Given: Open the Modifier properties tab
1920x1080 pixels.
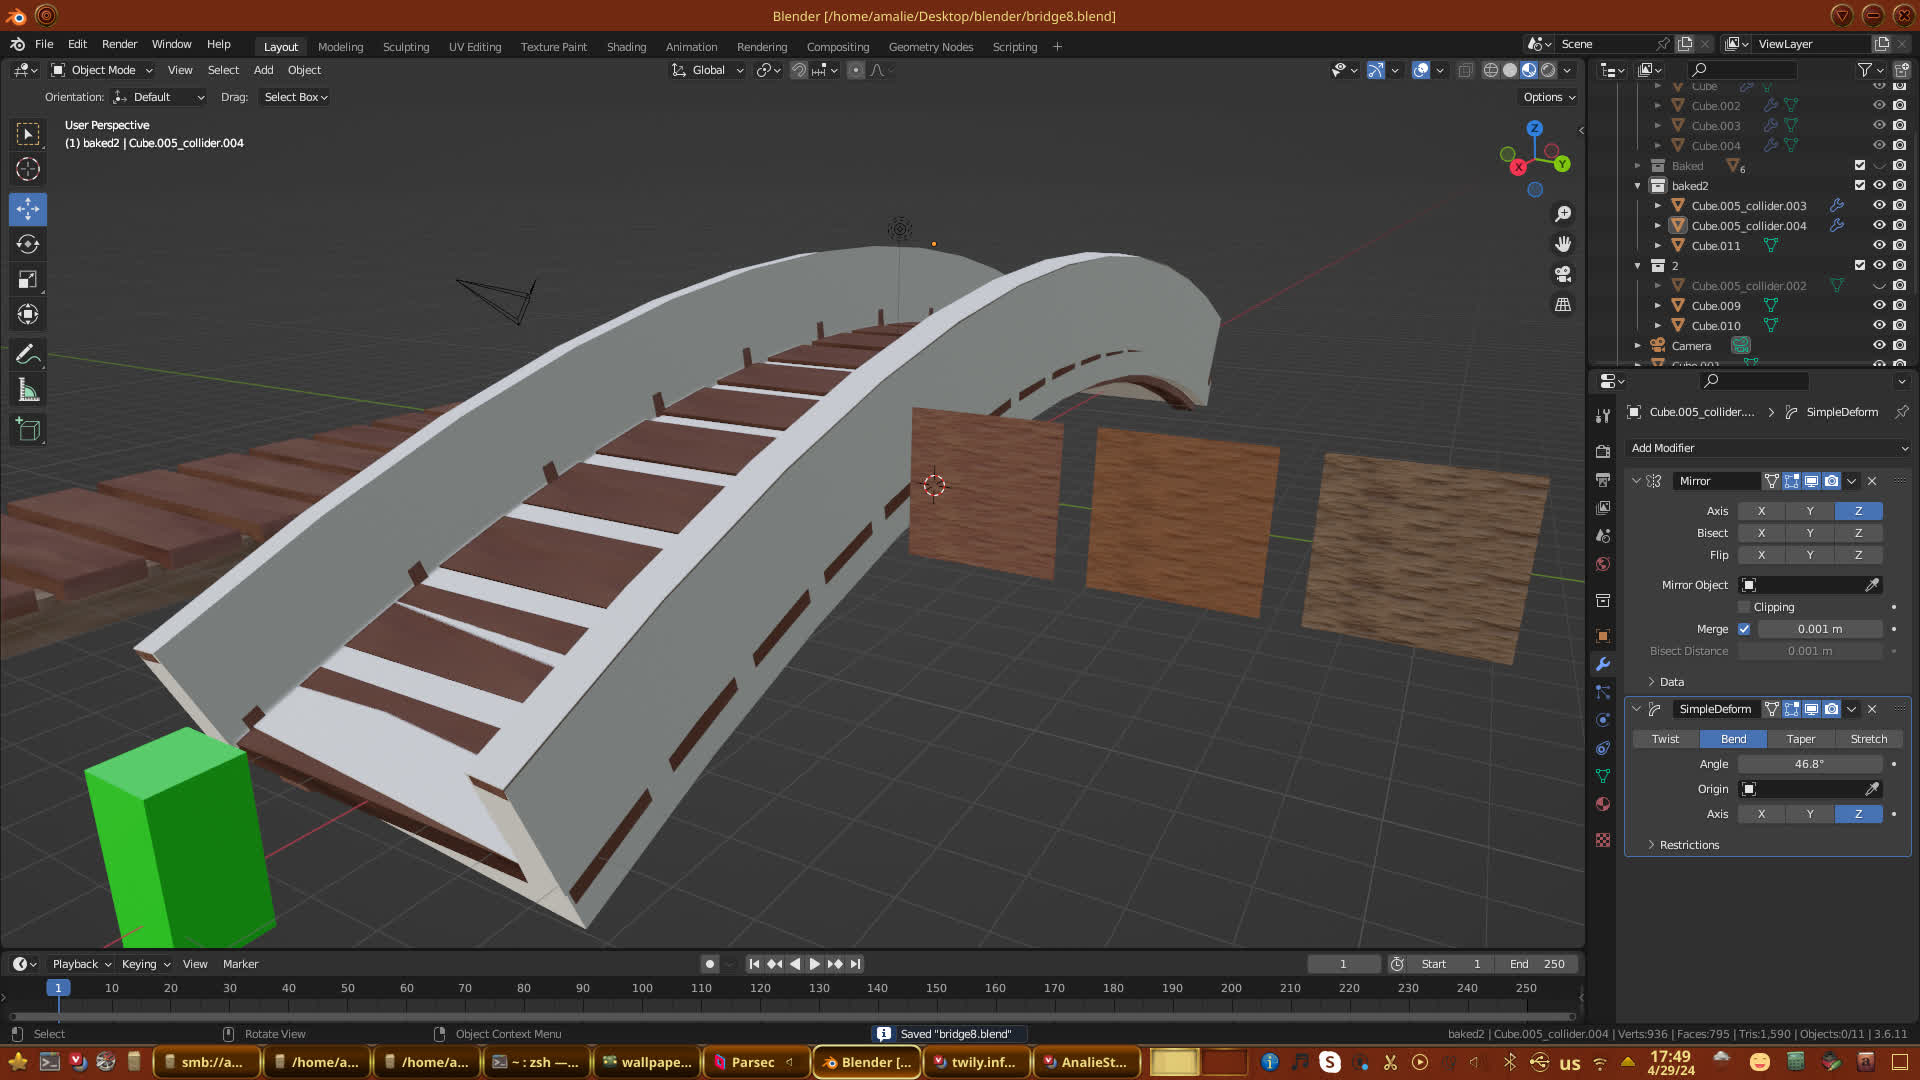Looking at the screenshot, I should click(1603, 664).
